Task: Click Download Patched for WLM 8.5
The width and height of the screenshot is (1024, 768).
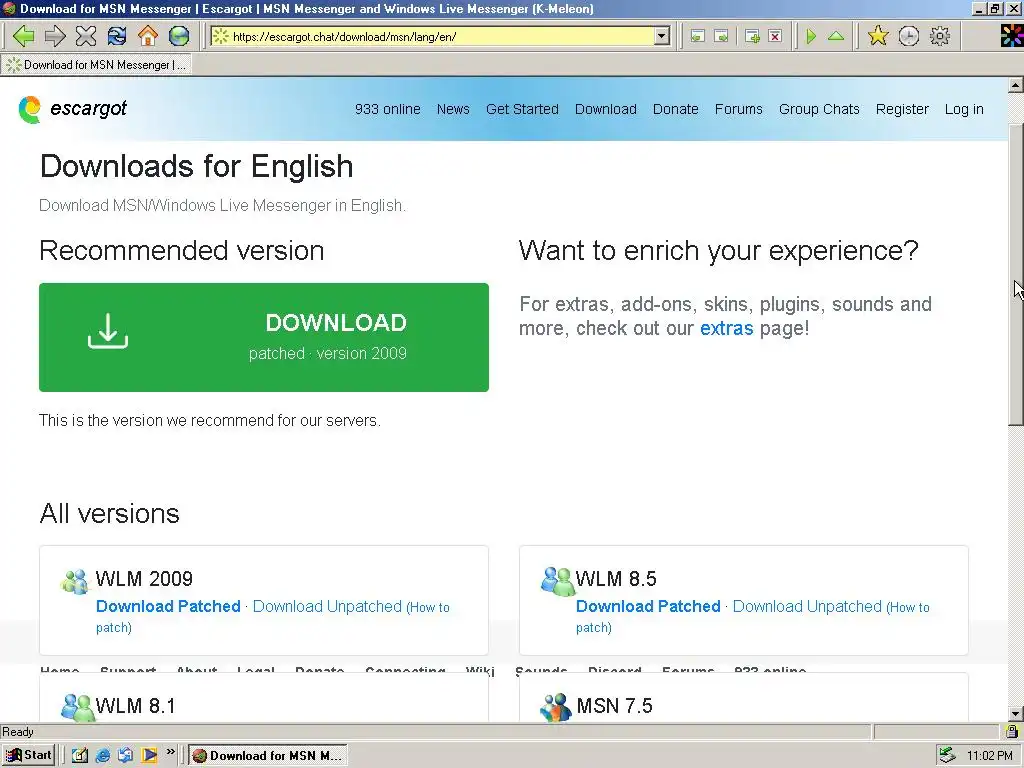Action: coord(648,606)
